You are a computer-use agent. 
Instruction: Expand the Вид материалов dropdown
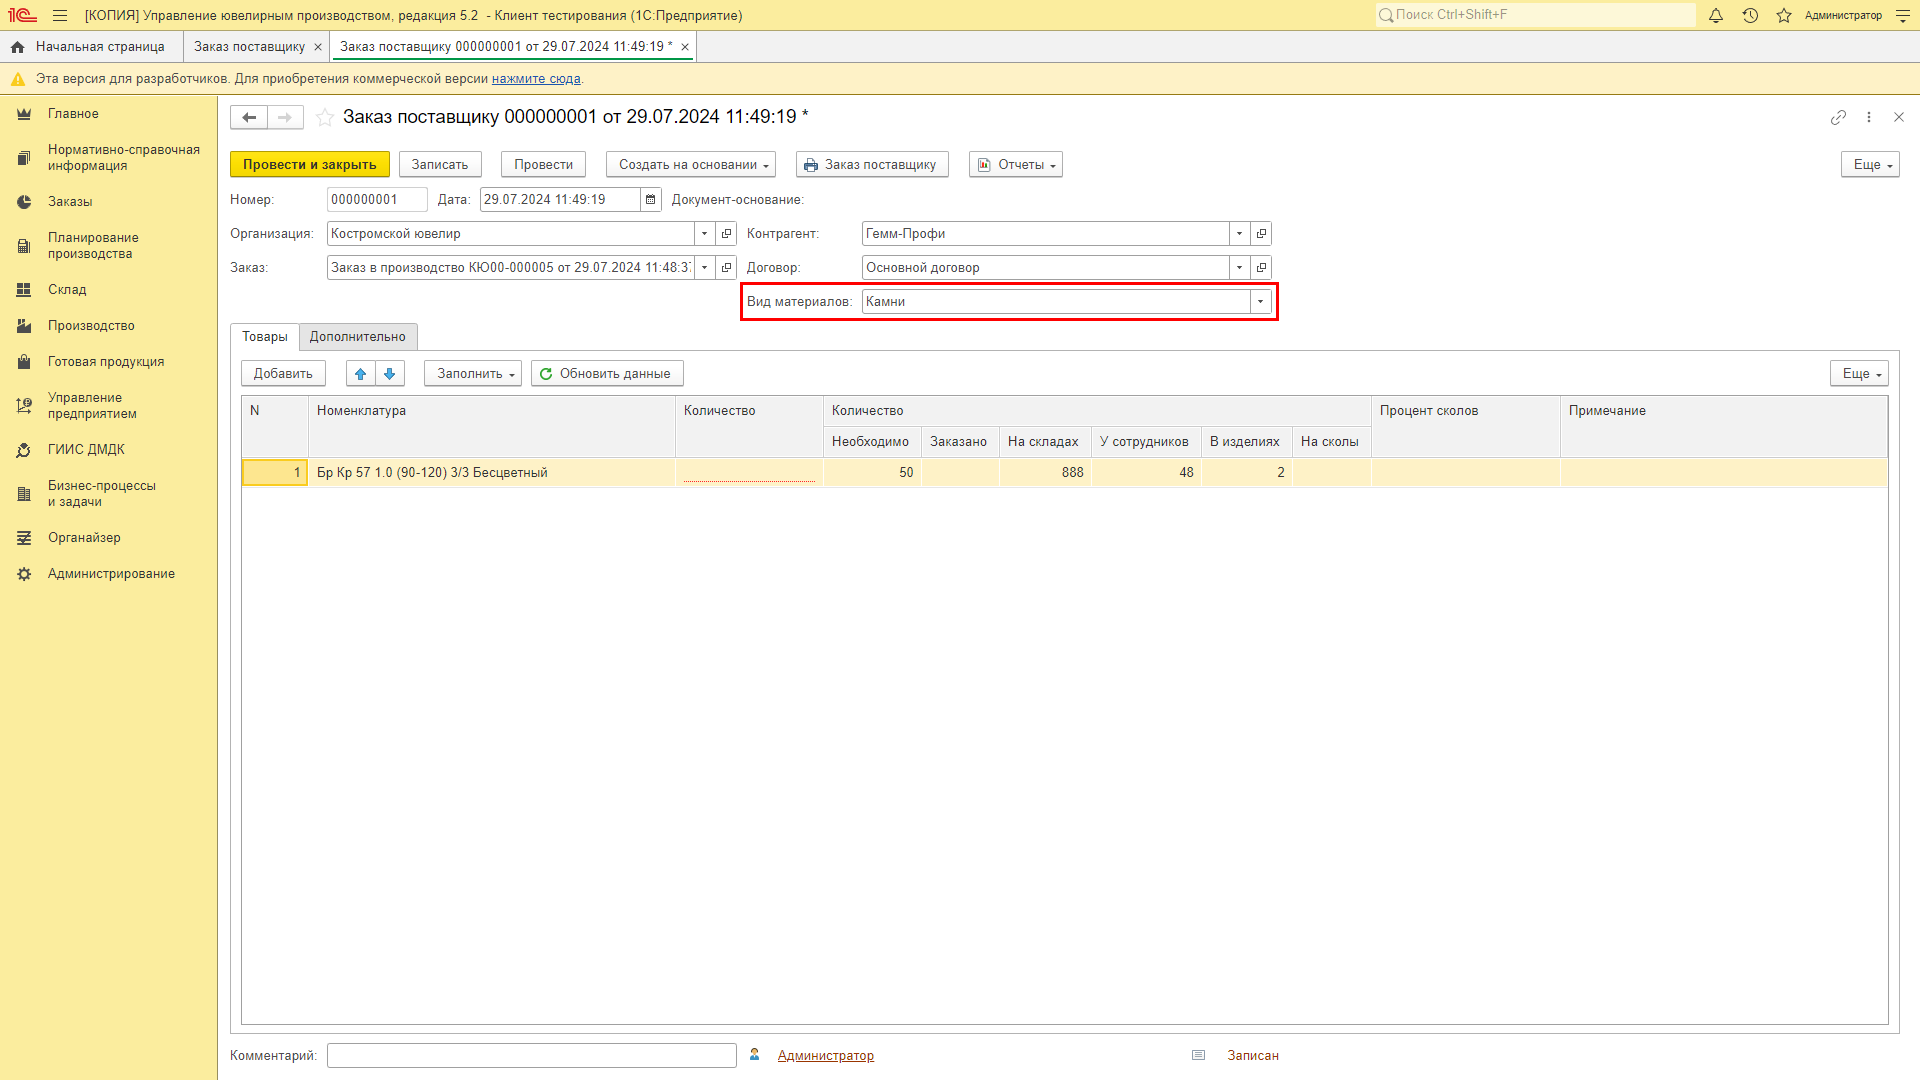[1261, 301]
